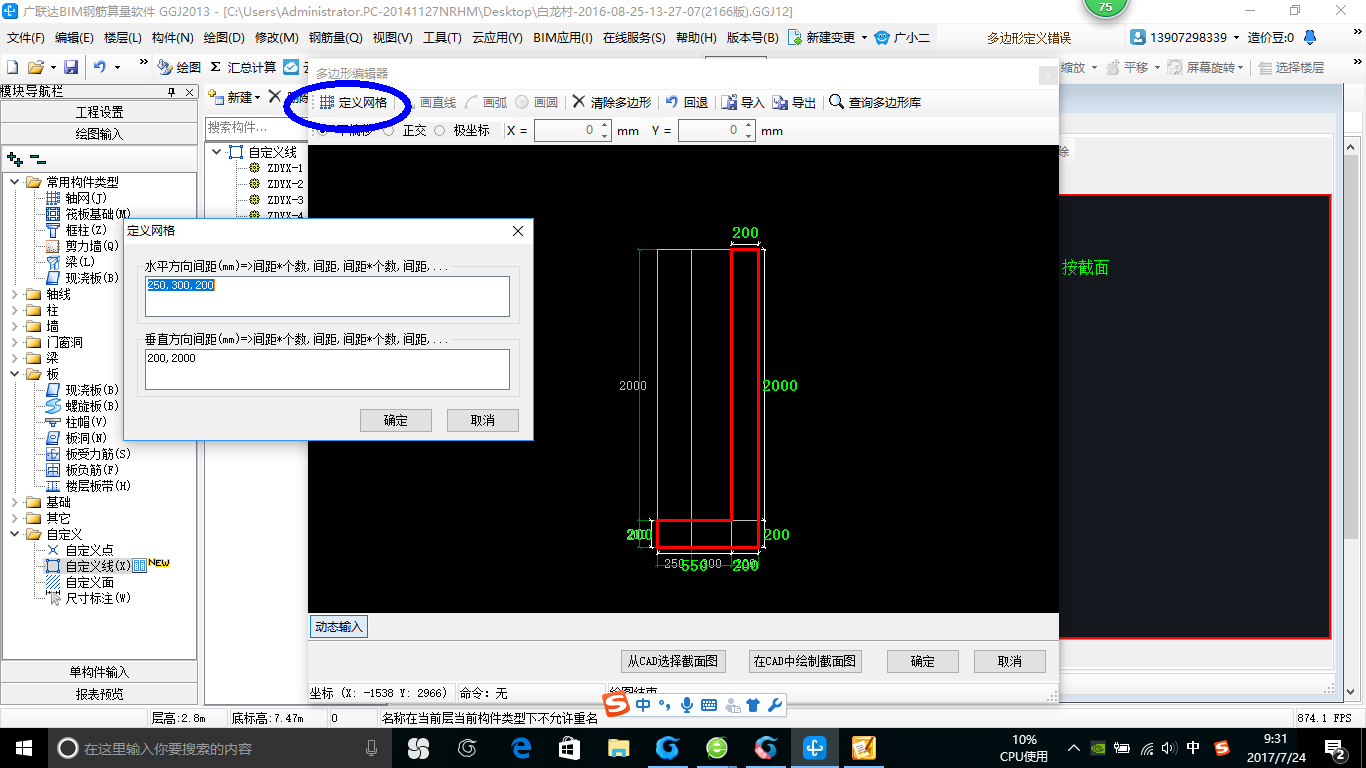Collapse the 板 folder node

click(15, 374)
